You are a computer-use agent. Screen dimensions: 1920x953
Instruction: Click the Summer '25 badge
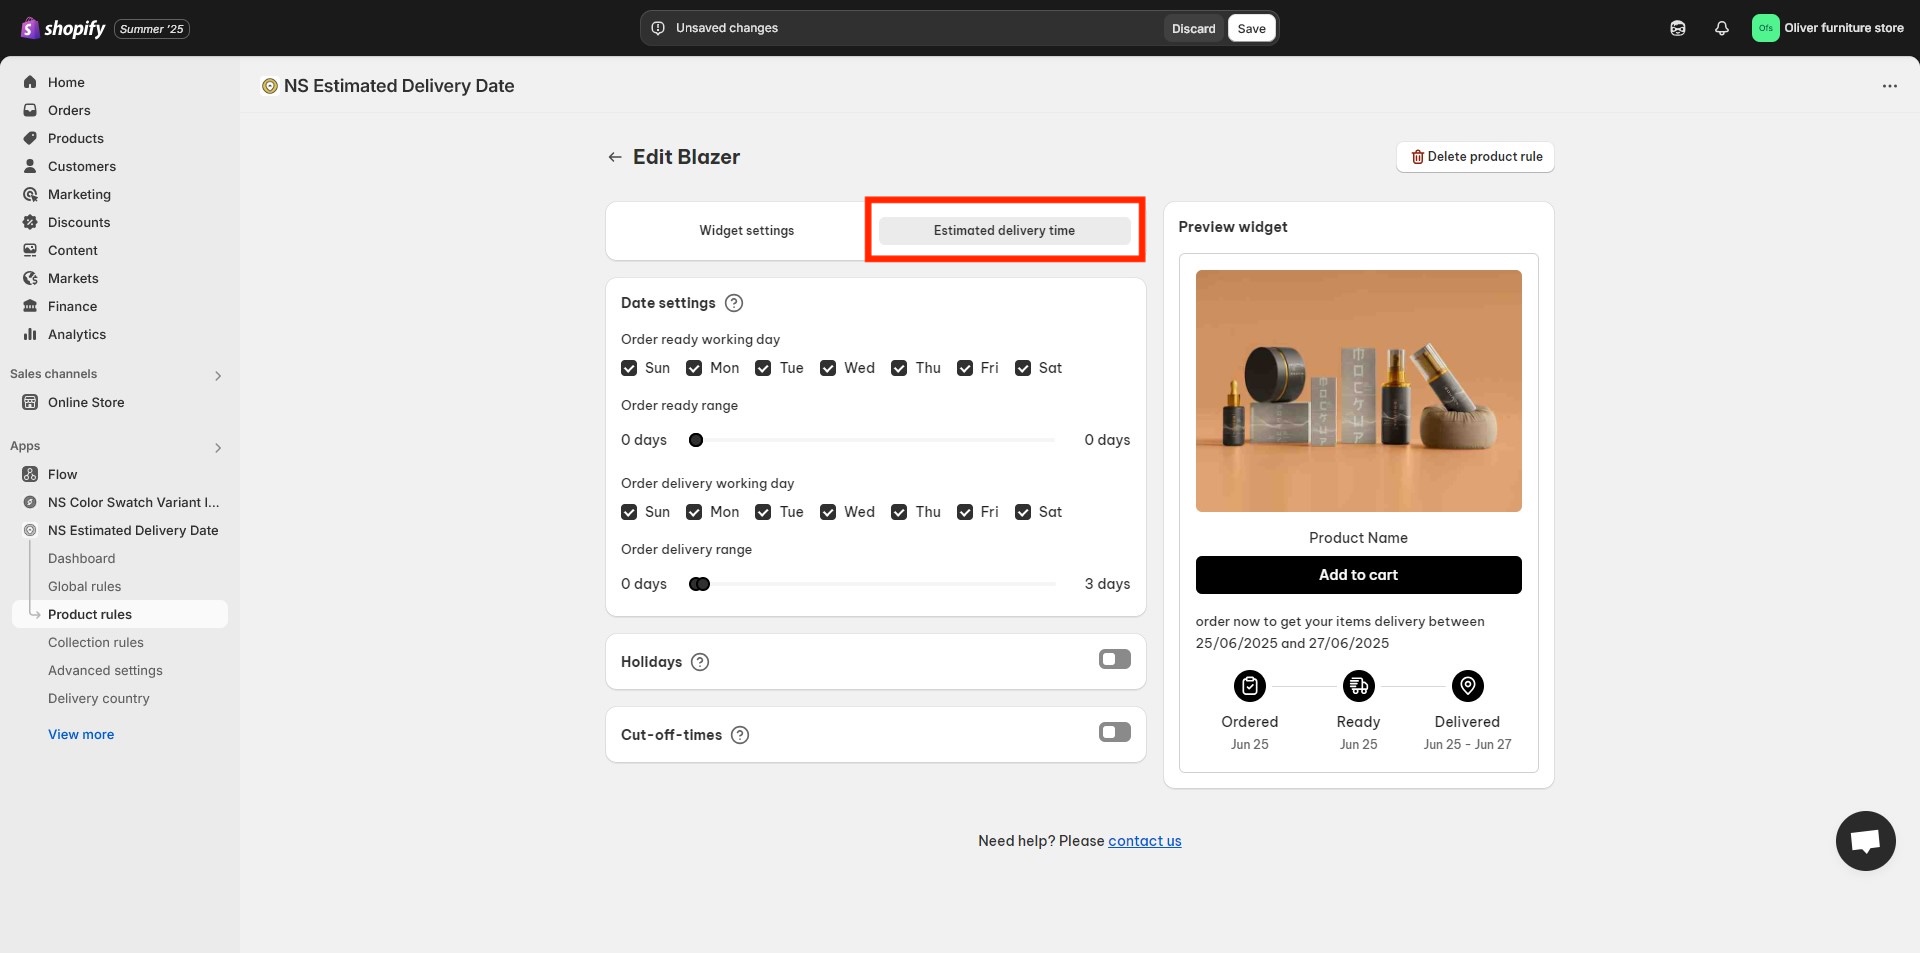152,29
